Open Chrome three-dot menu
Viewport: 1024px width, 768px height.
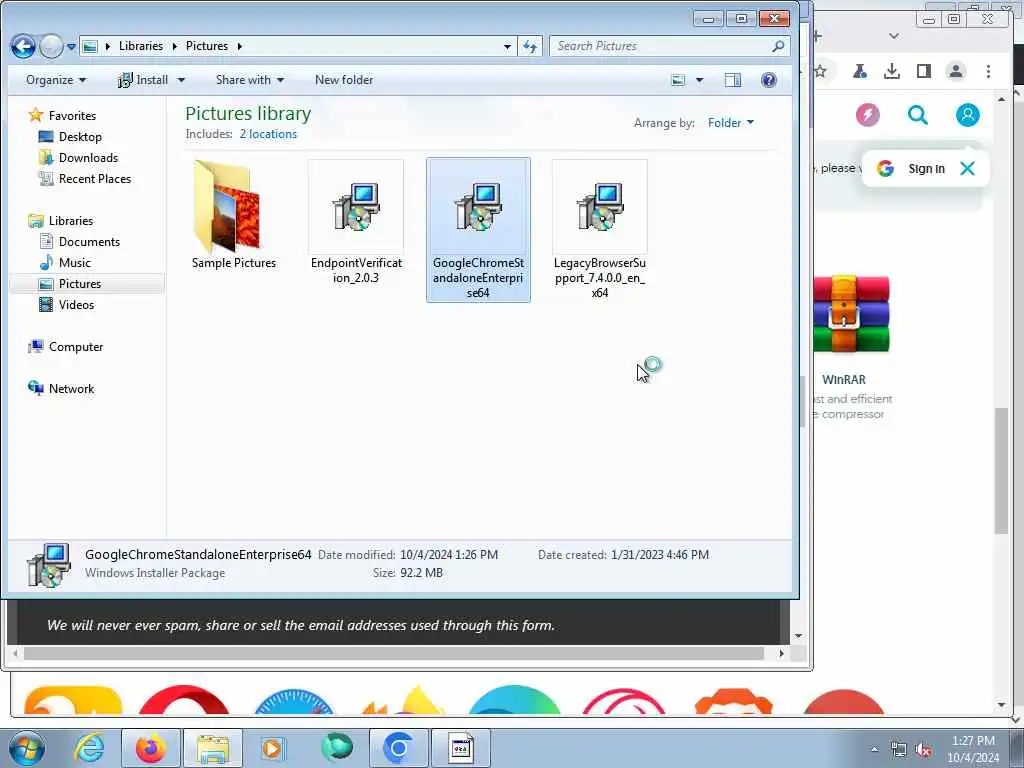[x=988, y=71]
